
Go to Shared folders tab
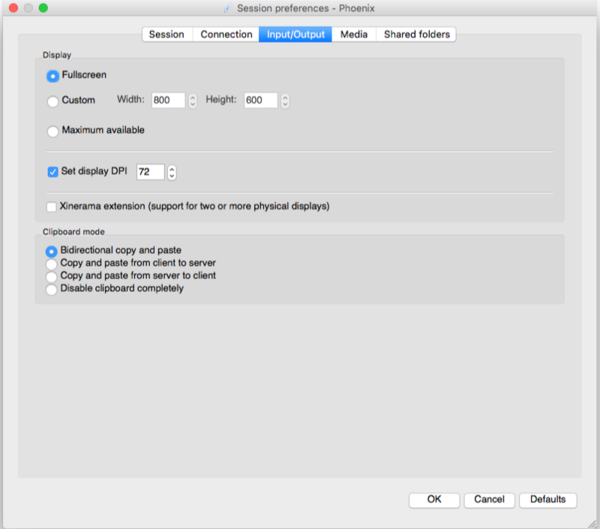click(x=417, y=34)
